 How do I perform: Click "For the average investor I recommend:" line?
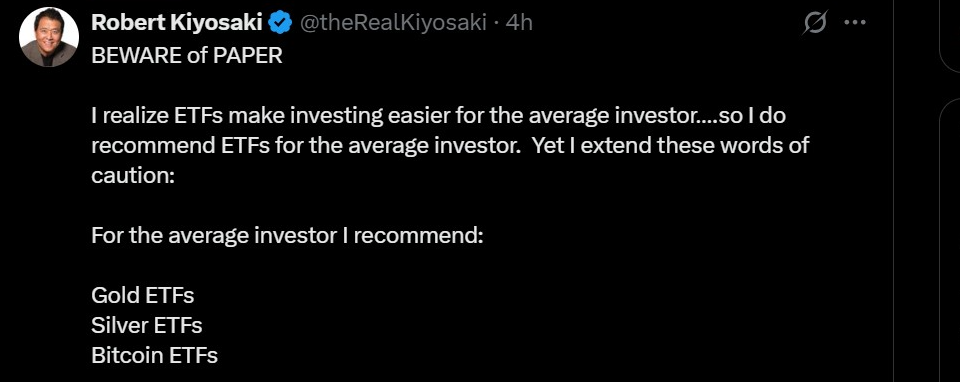[x=287, y=236]
